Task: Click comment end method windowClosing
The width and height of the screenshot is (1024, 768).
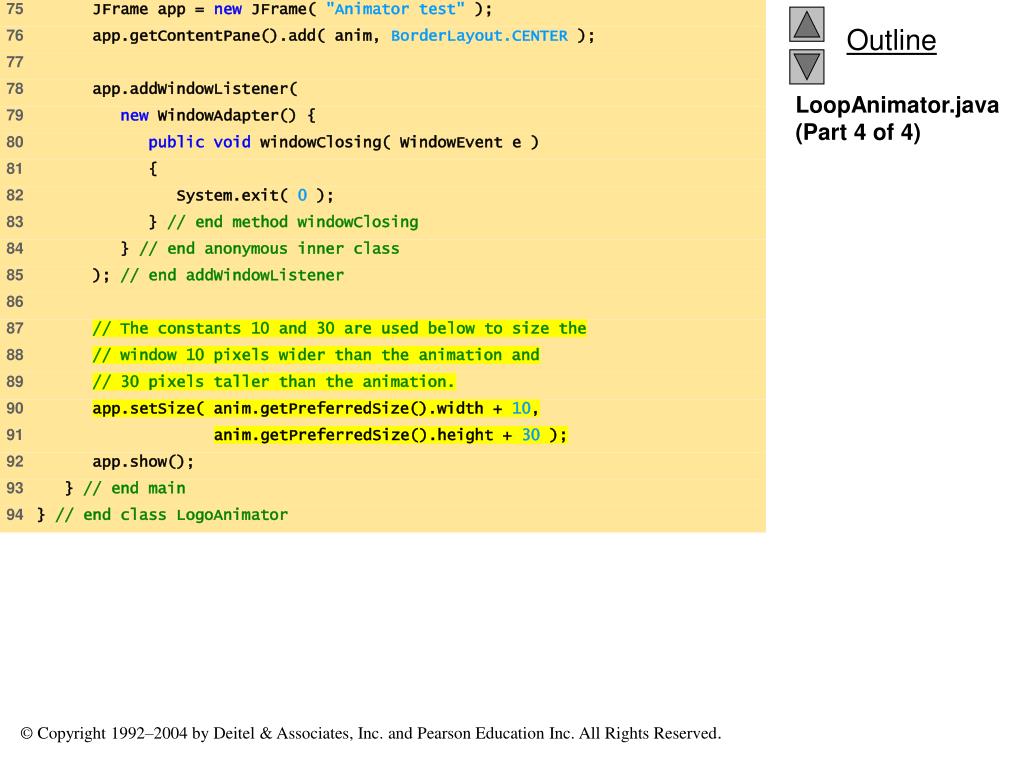Action: [x=293, y=222]
